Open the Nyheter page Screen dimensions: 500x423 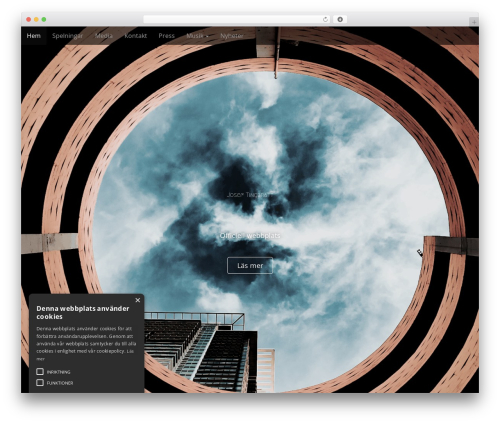(x=232, y=36)
